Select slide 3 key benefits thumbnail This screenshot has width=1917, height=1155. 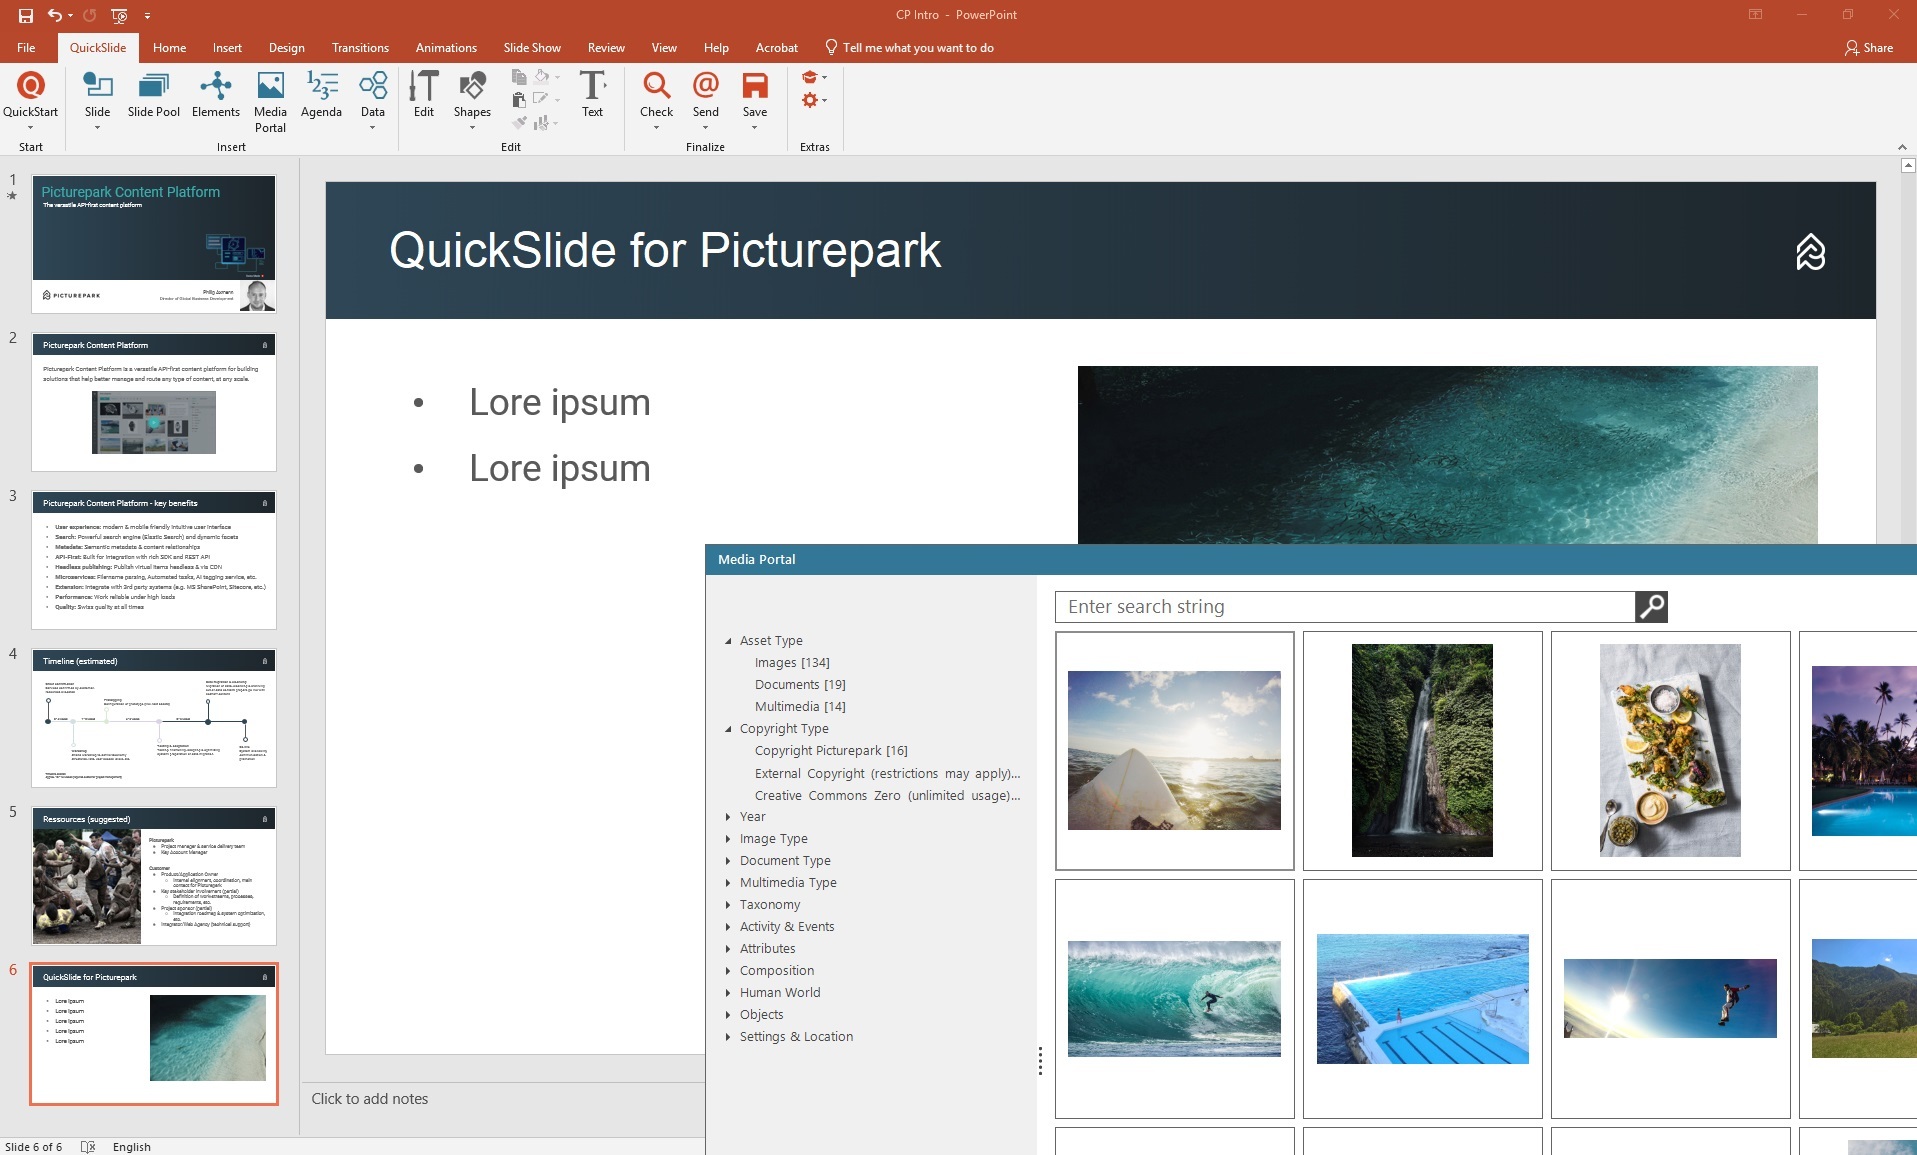point(154,560)
